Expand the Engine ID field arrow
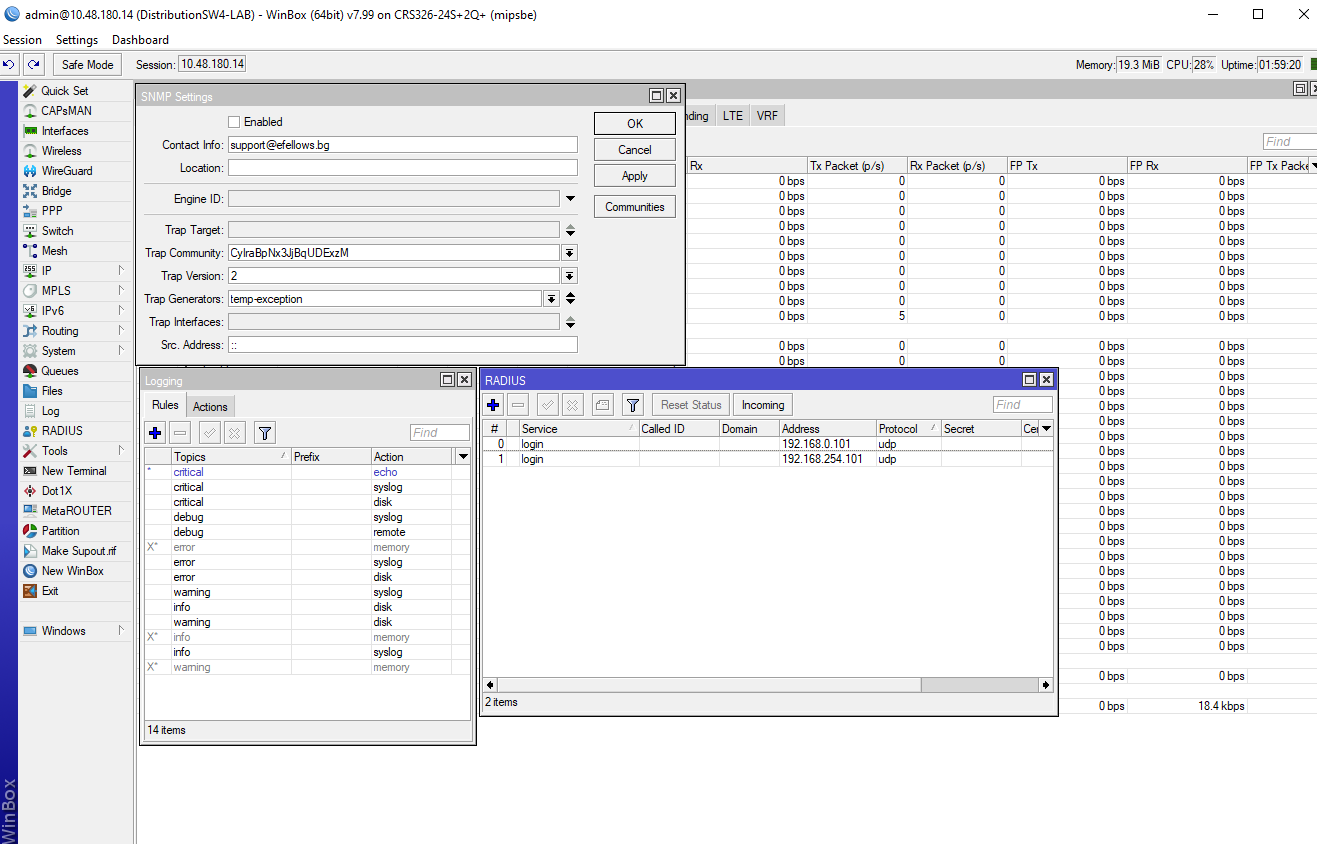 (x=570, y=199)
